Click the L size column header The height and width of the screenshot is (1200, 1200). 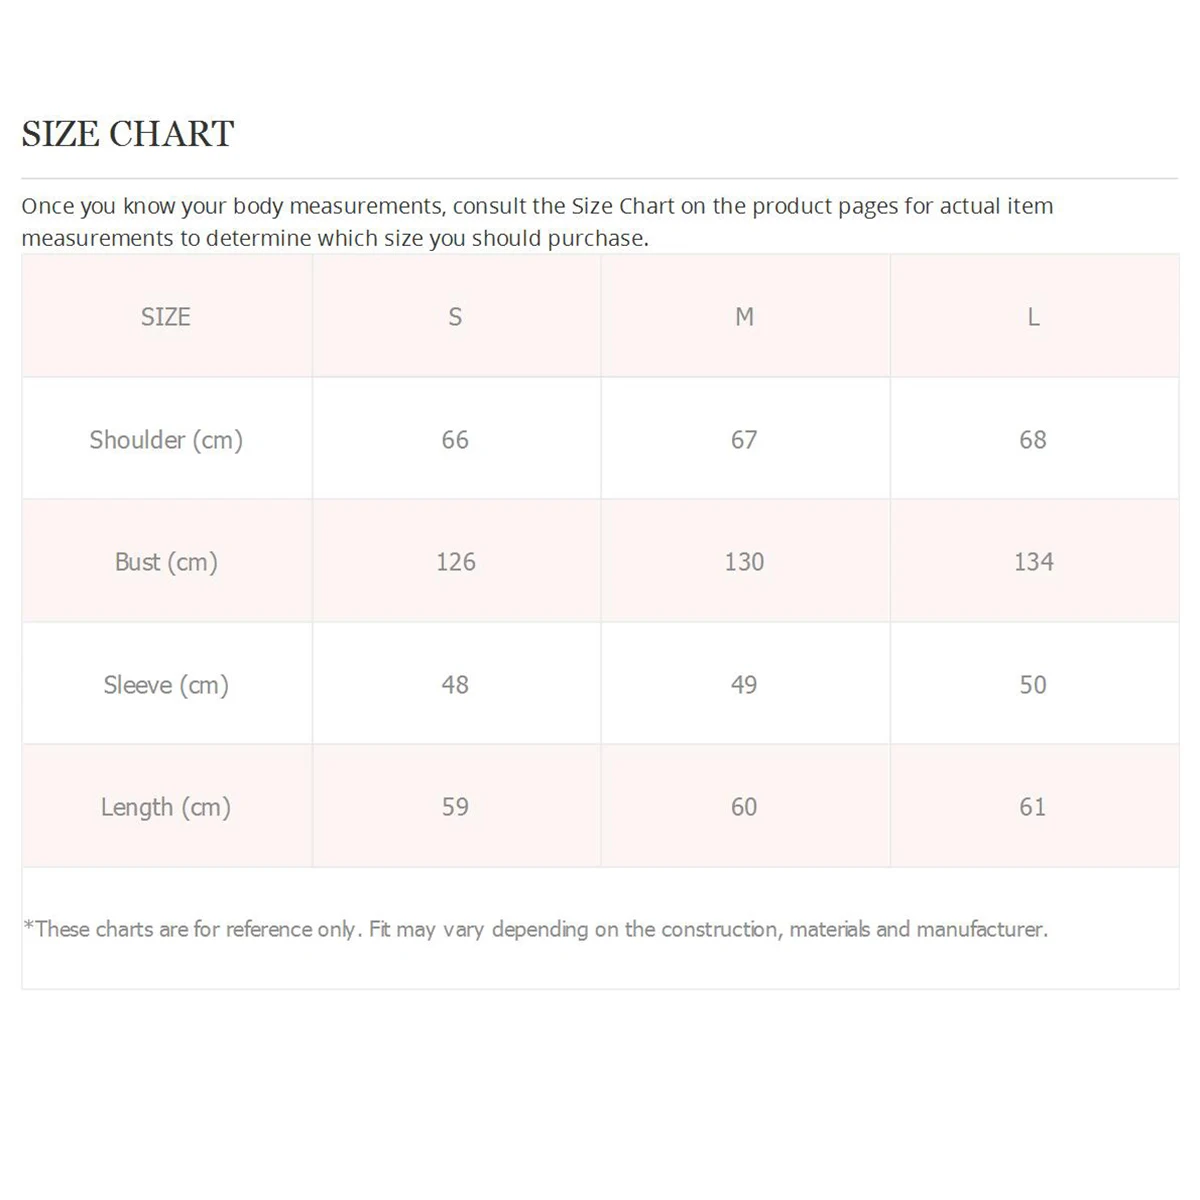1033,317
